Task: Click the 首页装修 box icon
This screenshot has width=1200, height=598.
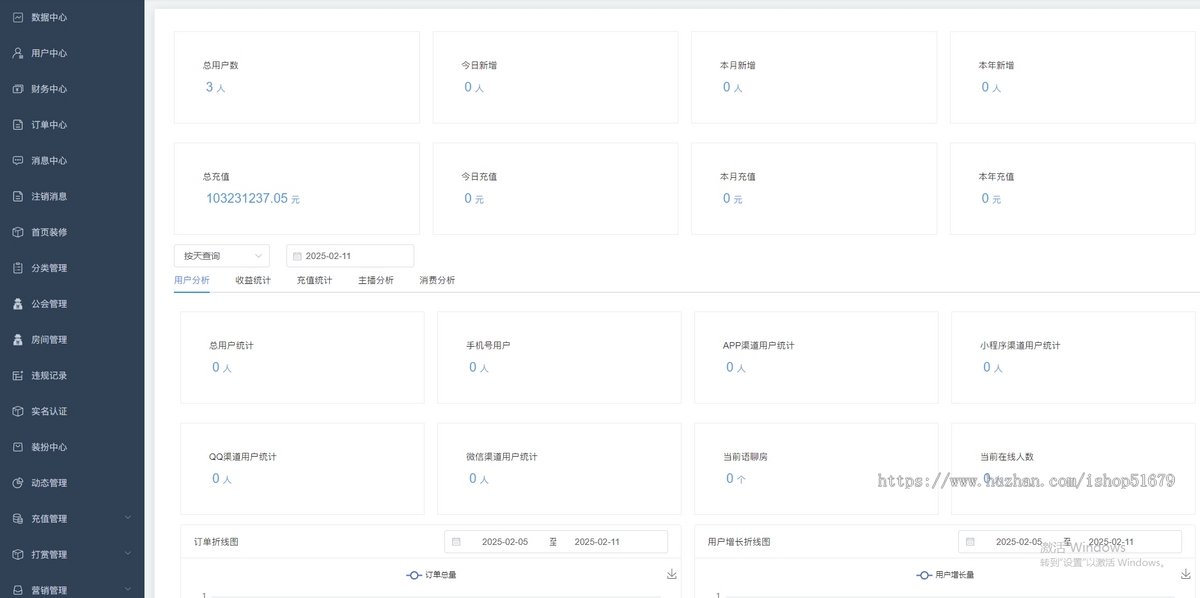Action: point(18,232)
